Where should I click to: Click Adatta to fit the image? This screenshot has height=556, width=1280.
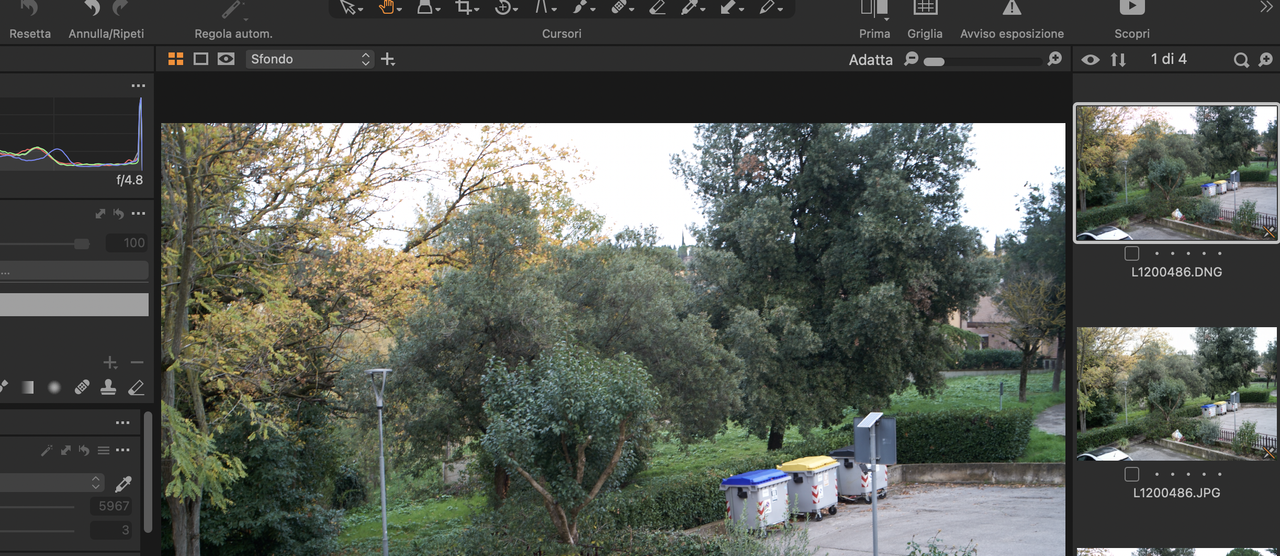(871, 60)
